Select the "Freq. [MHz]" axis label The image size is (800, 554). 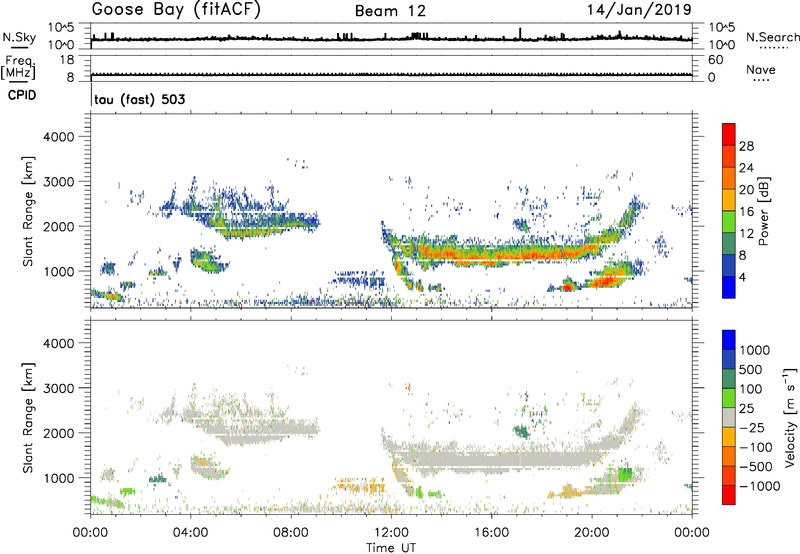coord(18,68)
